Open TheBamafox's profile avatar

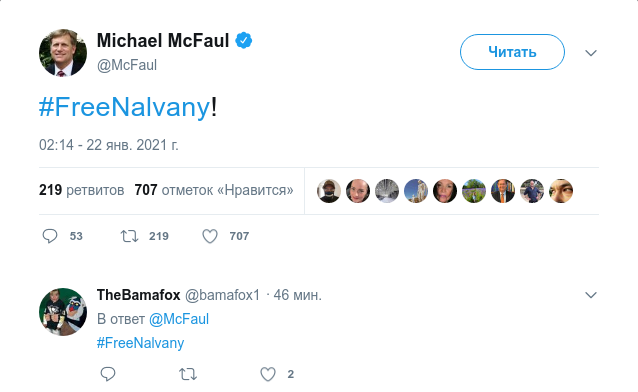click(63, 312)
